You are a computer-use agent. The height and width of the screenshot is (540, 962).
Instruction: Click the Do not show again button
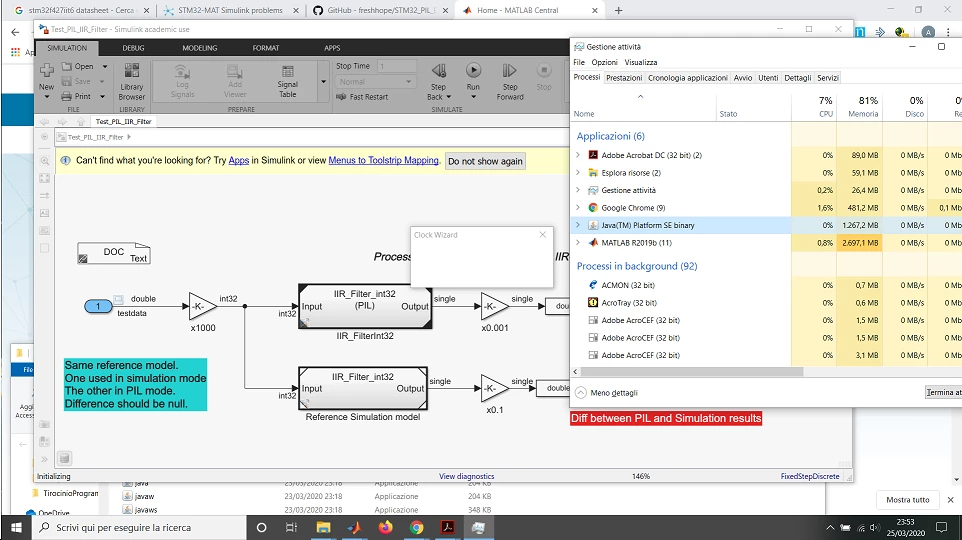pyautogui.click(x=485, y=161)
